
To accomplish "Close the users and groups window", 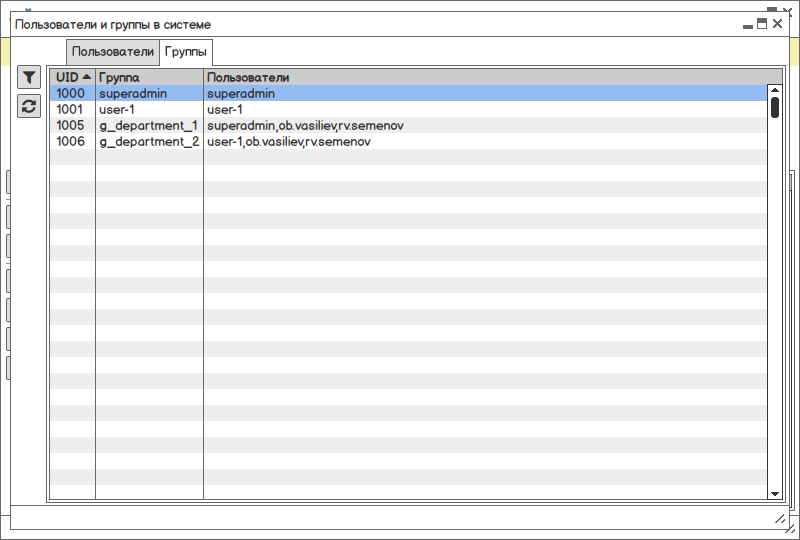I will click(777, 23).
